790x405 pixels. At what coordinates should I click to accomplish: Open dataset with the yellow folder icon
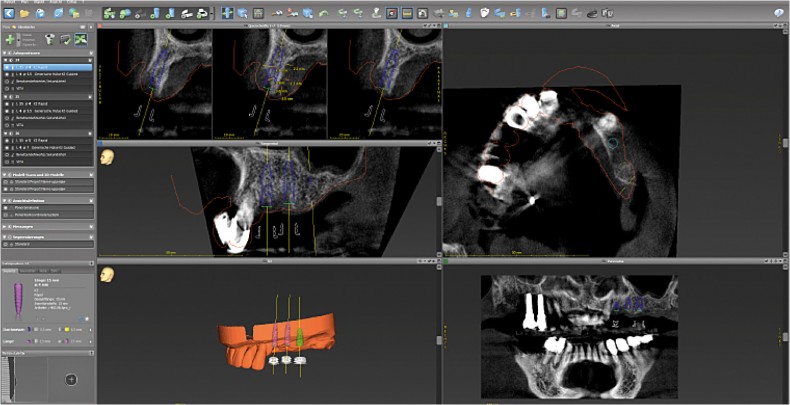25,13
